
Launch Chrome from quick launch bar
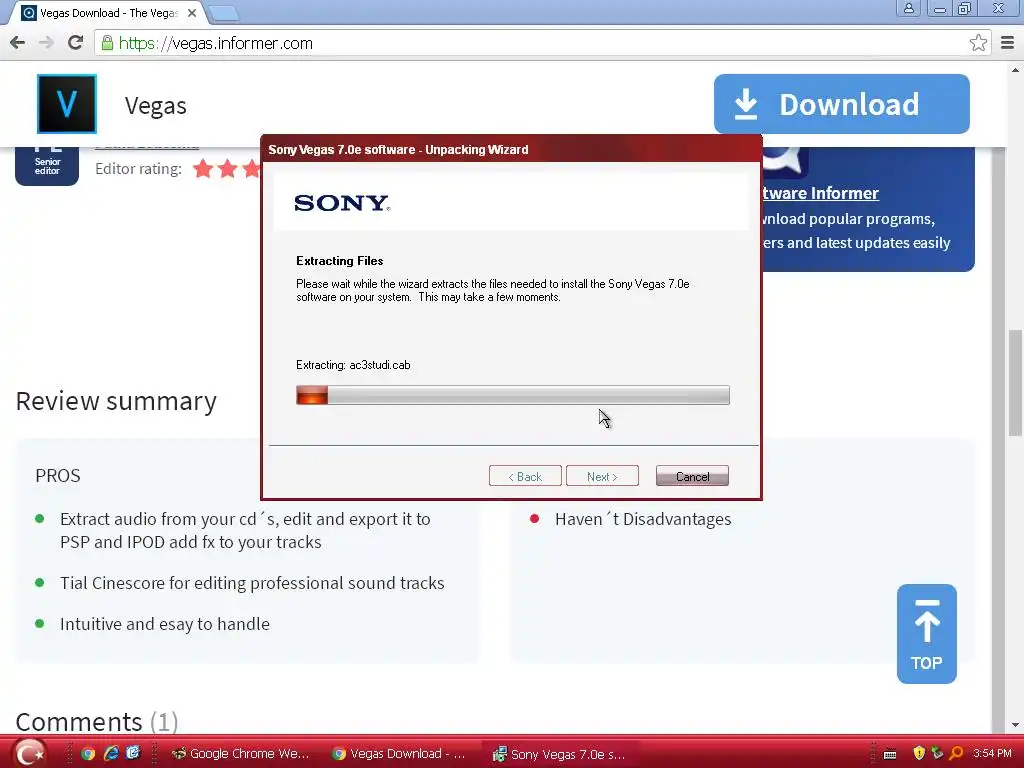click(88, 754)
